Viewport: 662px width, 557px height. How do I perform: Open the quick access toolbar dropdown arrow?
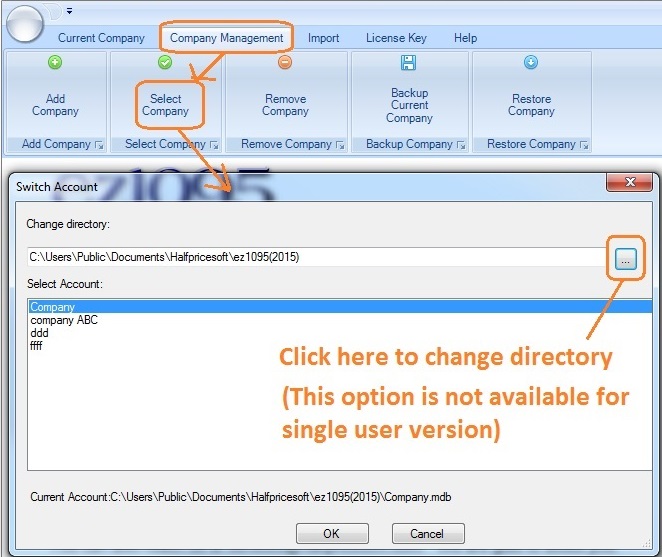pos(69,11)
